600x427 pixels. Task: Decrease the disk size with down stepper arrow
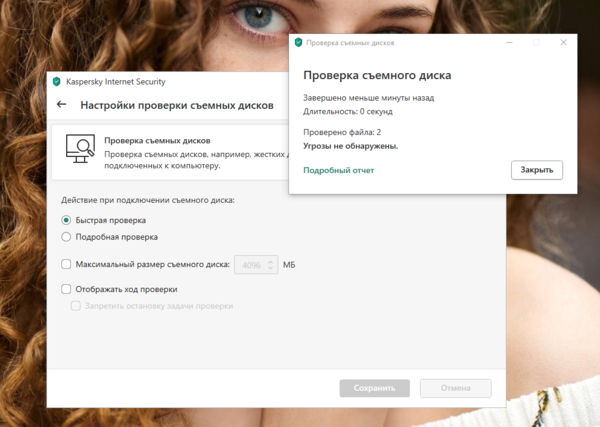[270, 268]
